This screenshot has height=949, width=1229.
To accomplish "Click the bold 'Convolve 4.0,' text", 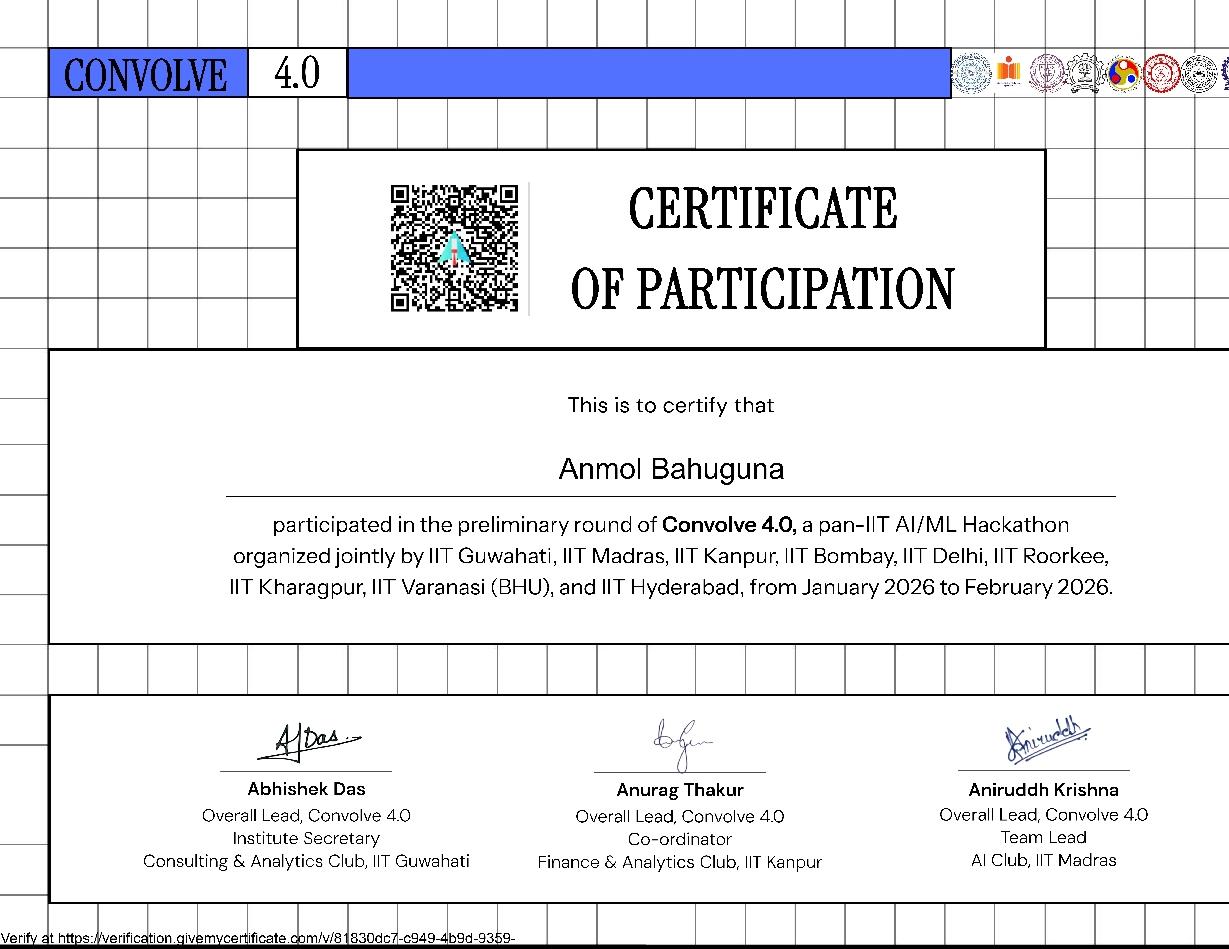I will [730, 524].
